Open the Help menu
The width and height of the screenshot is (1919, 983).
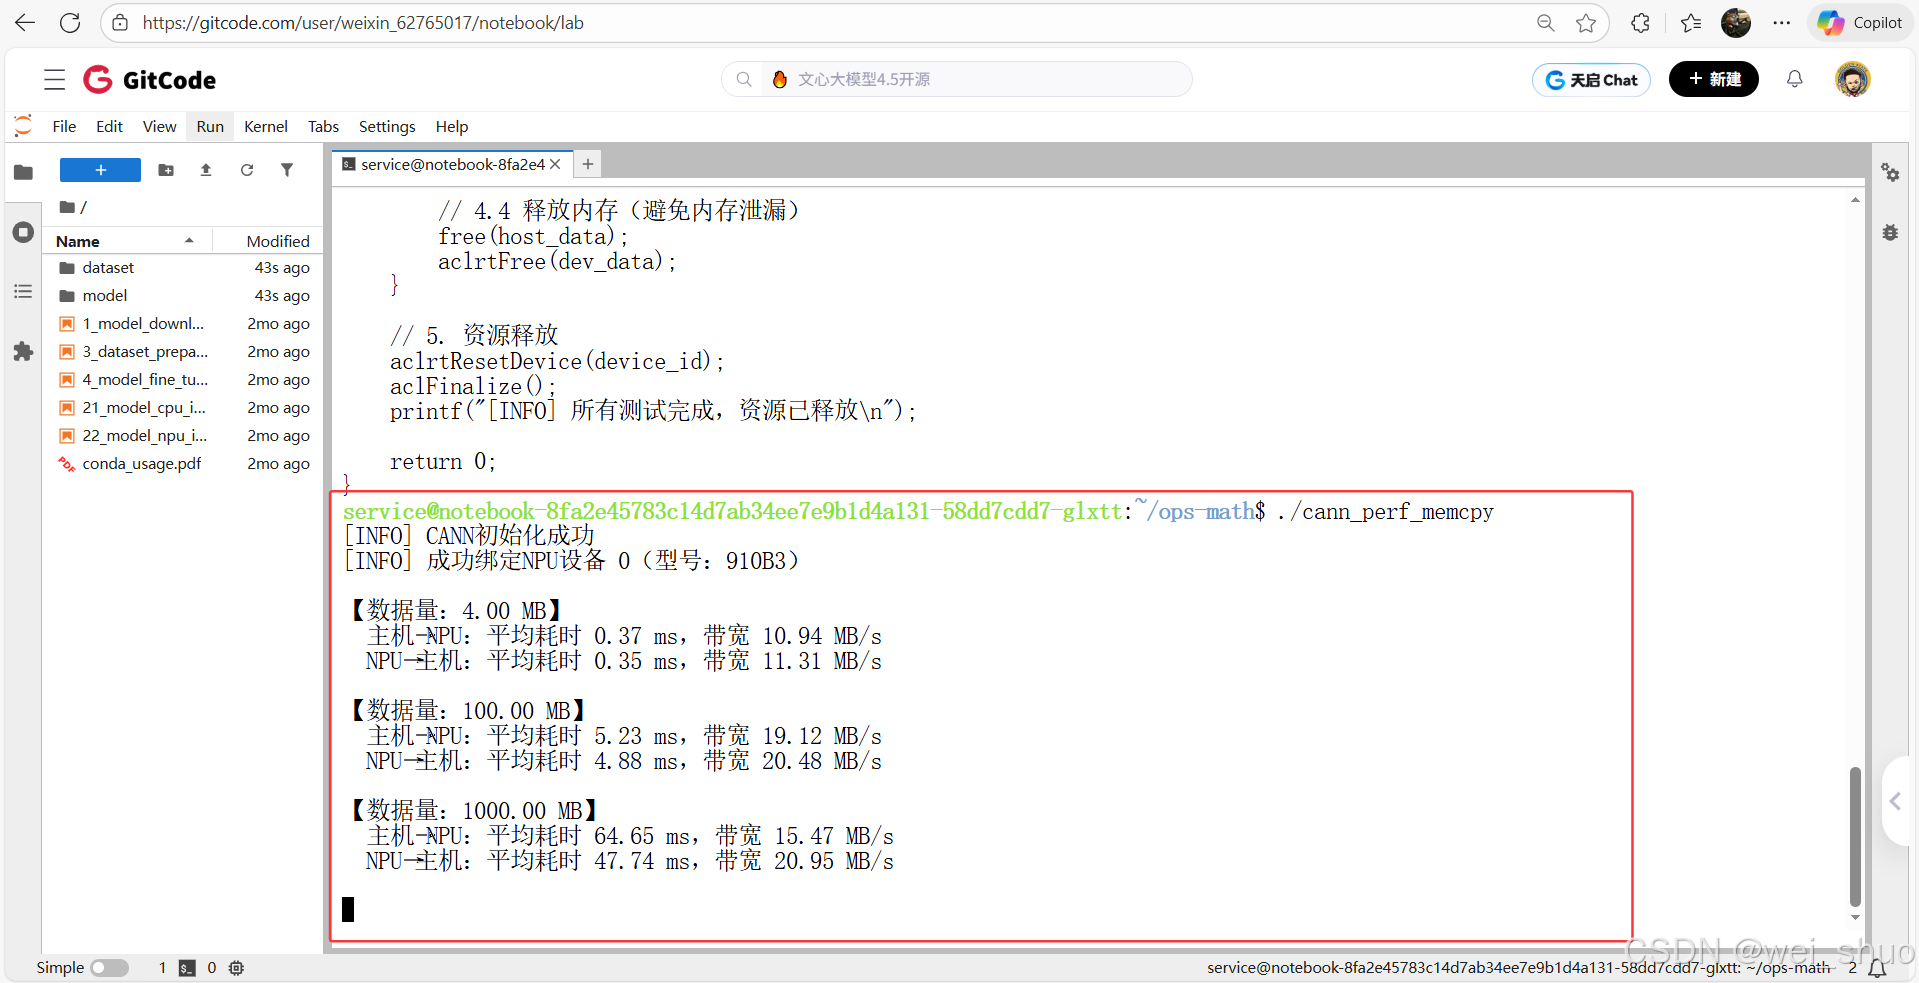tap(452, 126)
